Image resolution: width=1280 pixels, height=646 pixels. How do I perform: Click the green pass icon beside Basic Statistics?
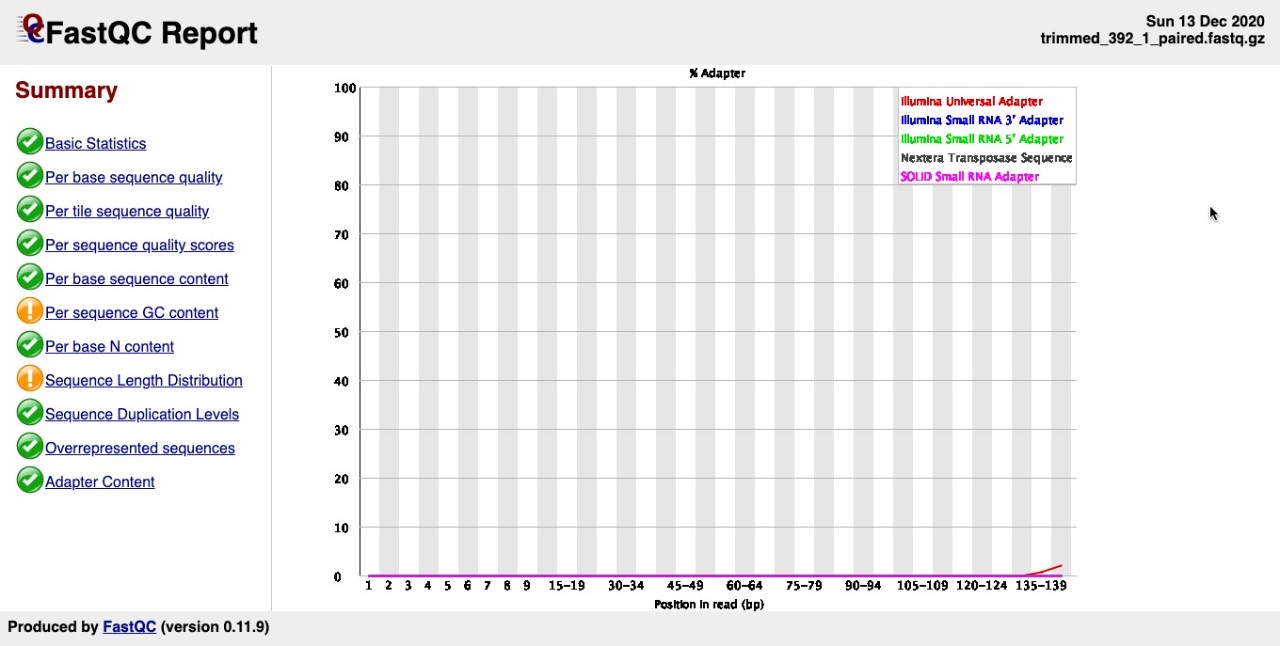pos(29,141)
